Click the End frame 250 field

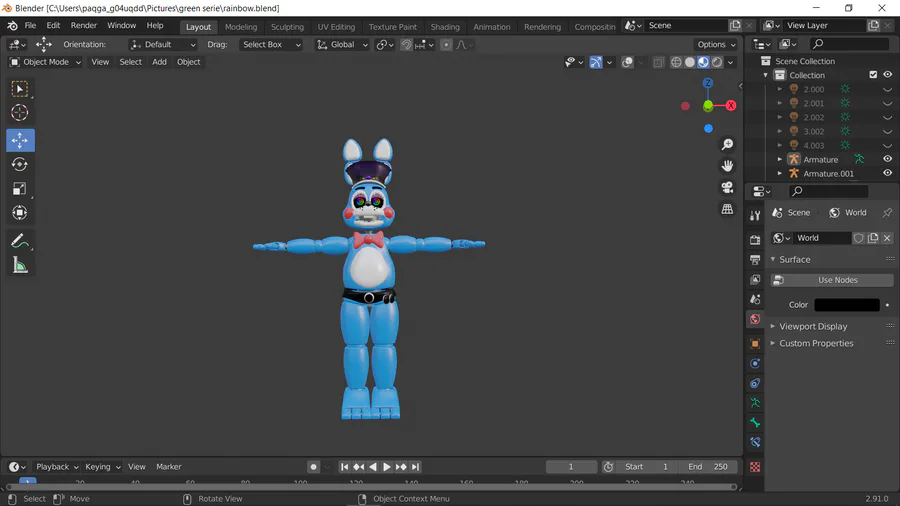(708, 467)
